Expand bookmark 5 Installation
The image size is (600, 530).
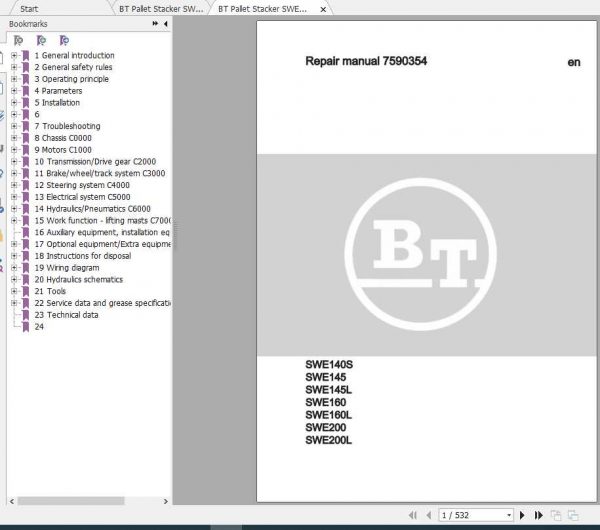14,103
